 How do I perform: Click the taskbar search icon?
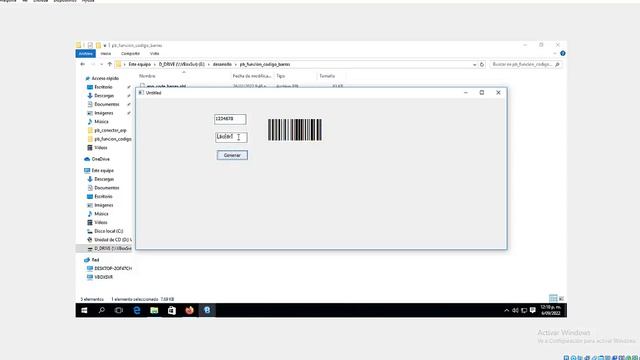pyautogui.click(x=101, y=310)
